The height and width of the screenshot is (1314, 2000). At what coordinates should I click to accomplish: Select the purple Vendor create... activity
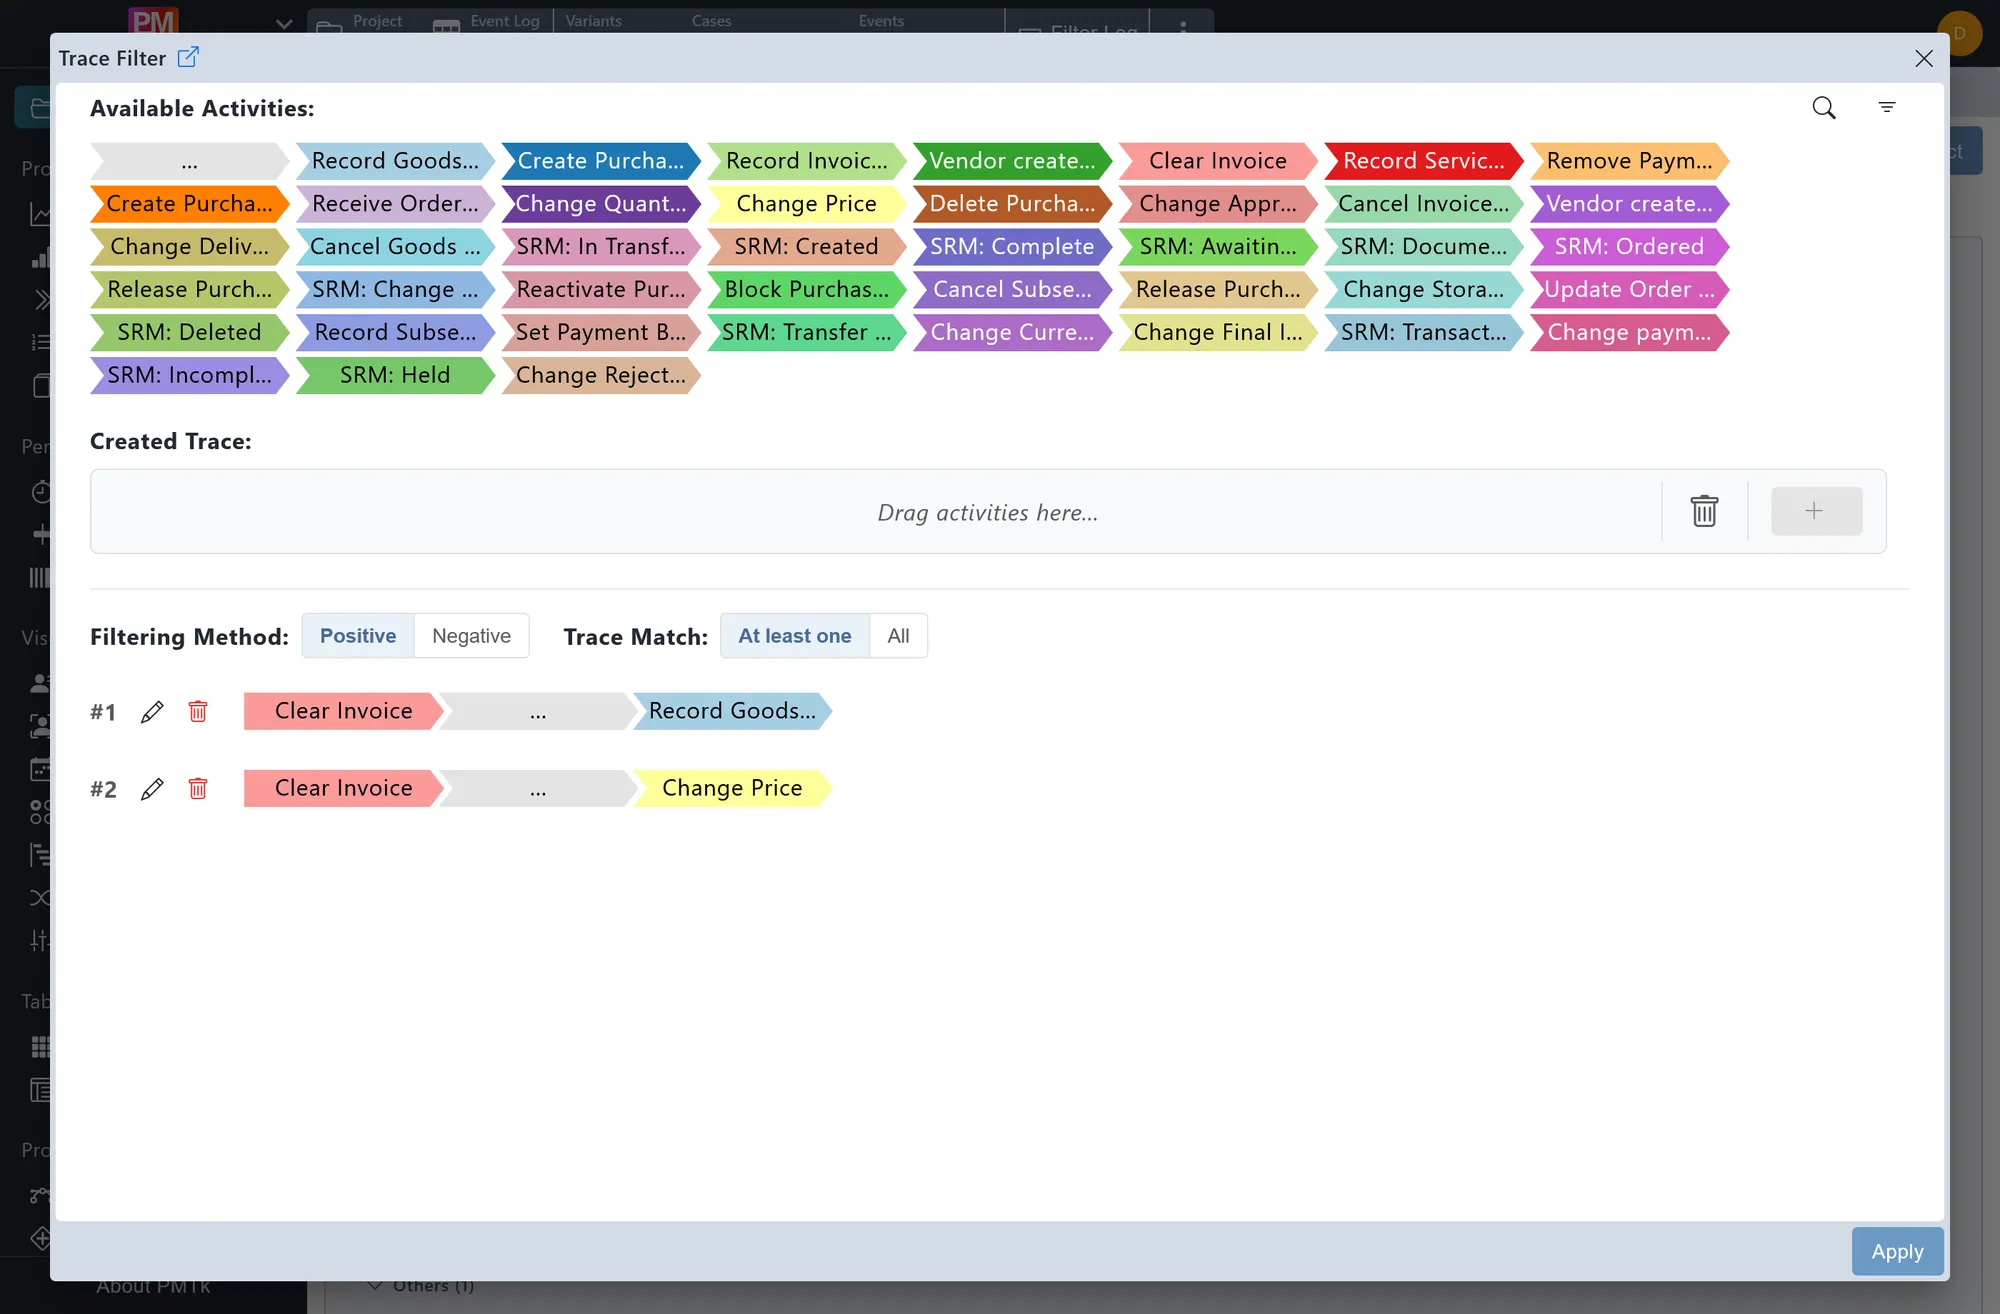1630,204
